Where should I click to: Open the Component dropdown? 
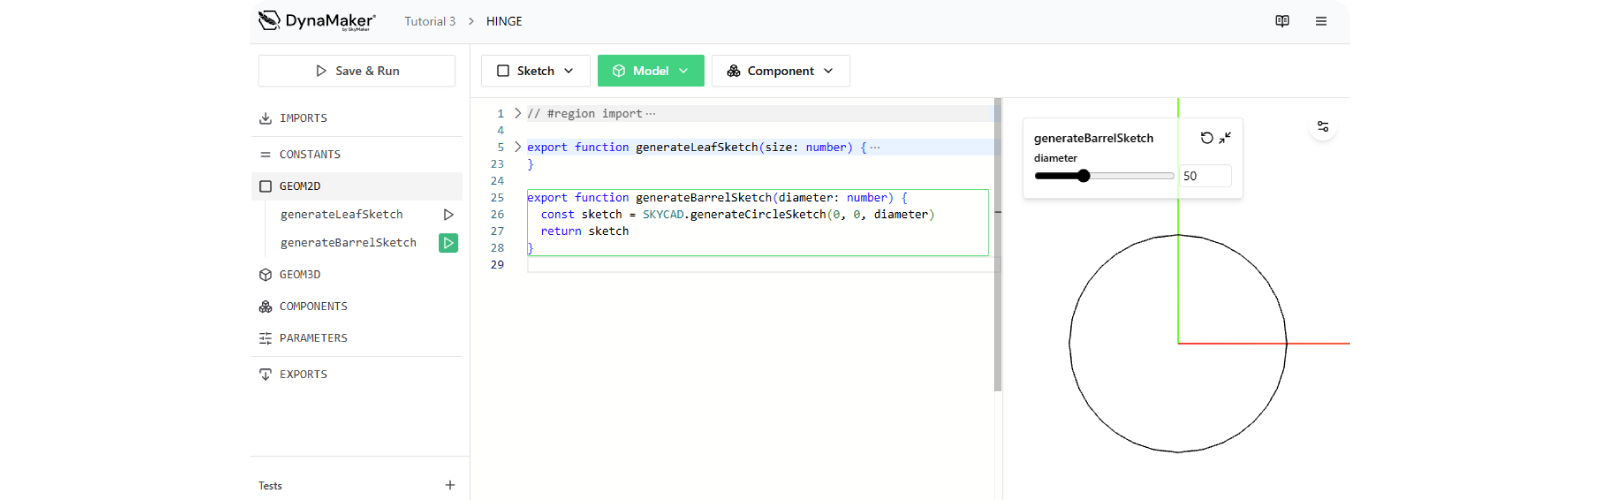780,71
